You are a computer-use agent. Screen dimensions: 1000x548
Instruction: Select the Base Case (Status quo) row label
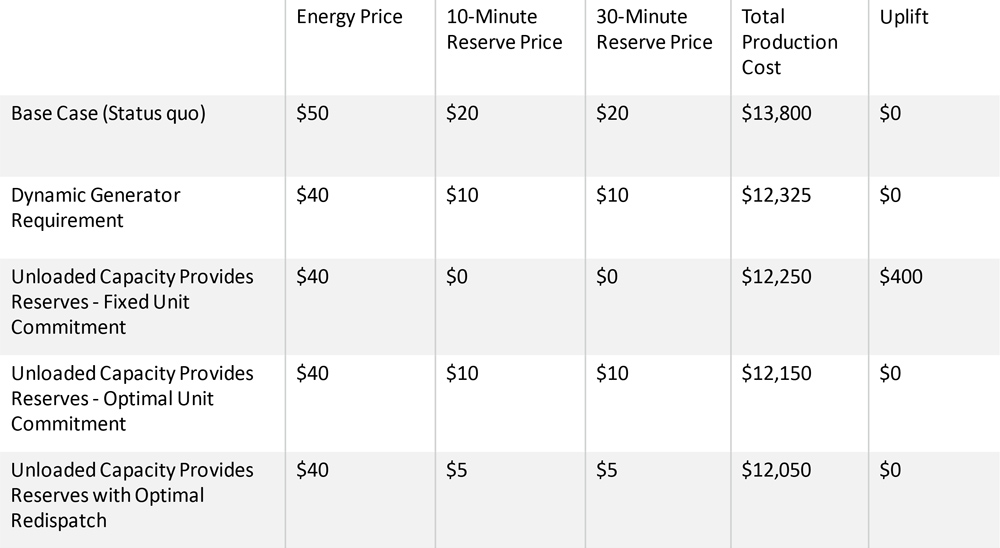pyautogui.click(x=108, y=114)
